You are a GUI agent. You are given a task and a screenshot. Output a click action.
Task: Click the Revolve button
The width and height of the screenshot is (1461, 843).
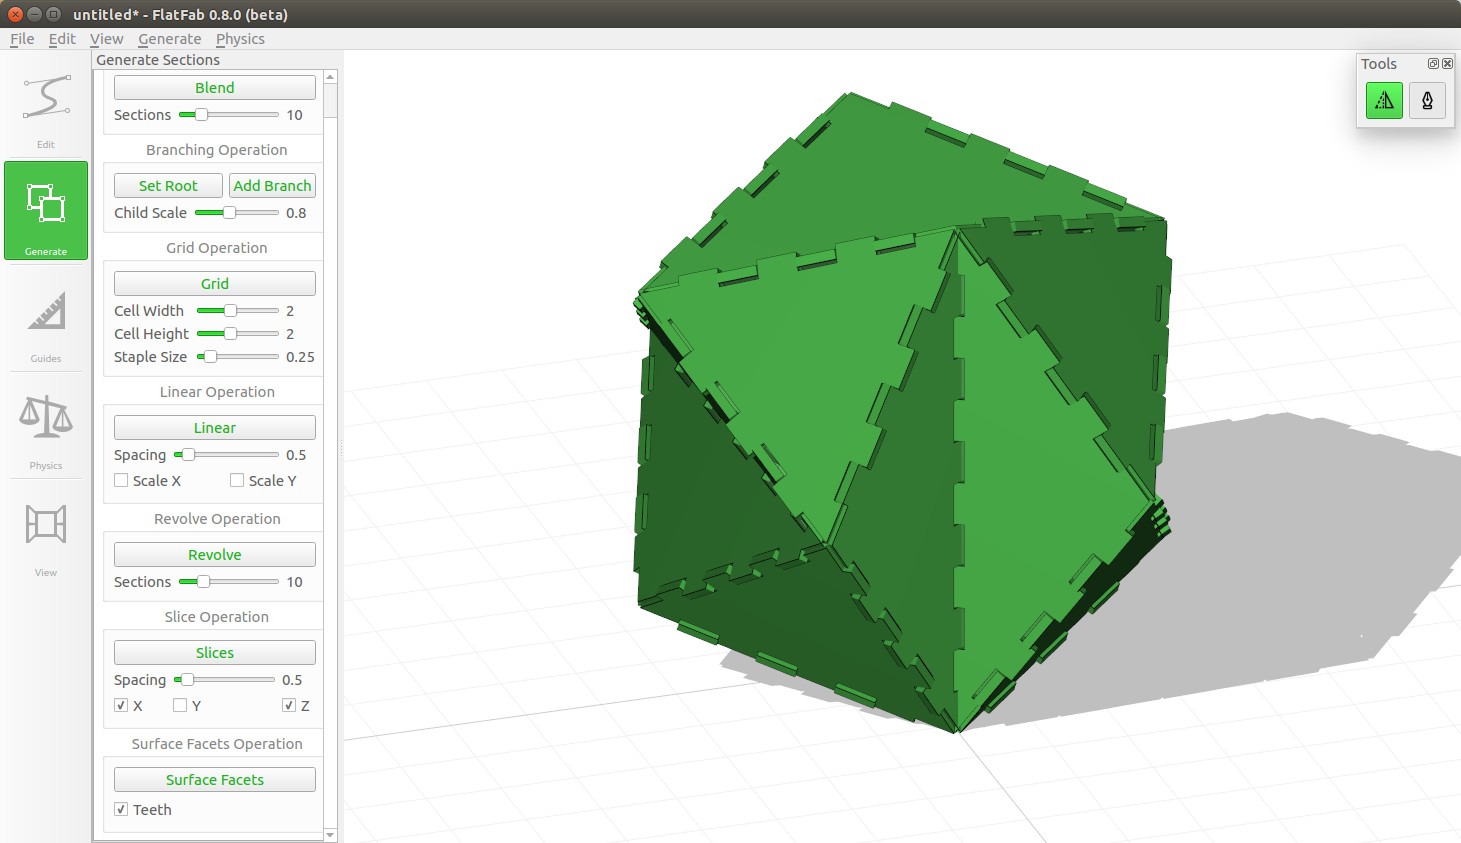215,555
